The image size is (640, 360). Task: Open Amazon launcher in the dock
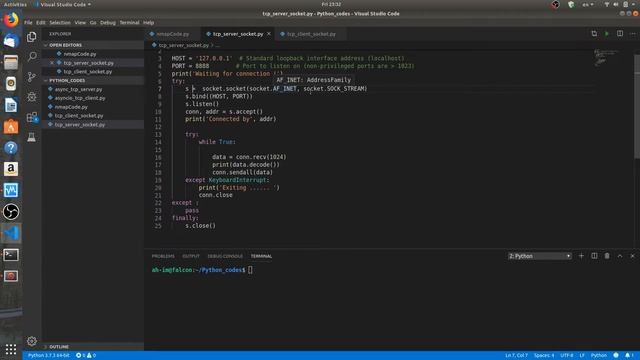11,169
